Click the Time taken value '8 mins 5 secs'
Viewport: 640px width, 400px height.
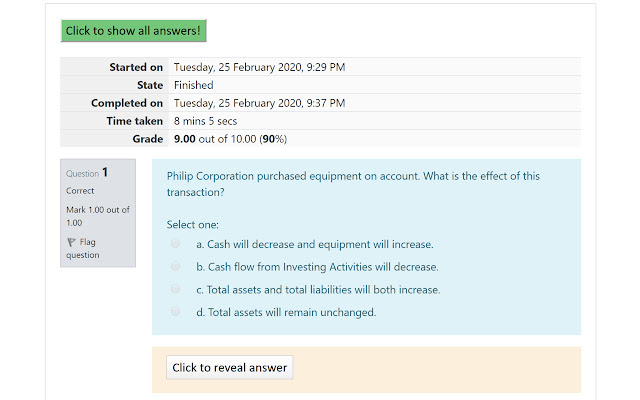coord(208,121)
